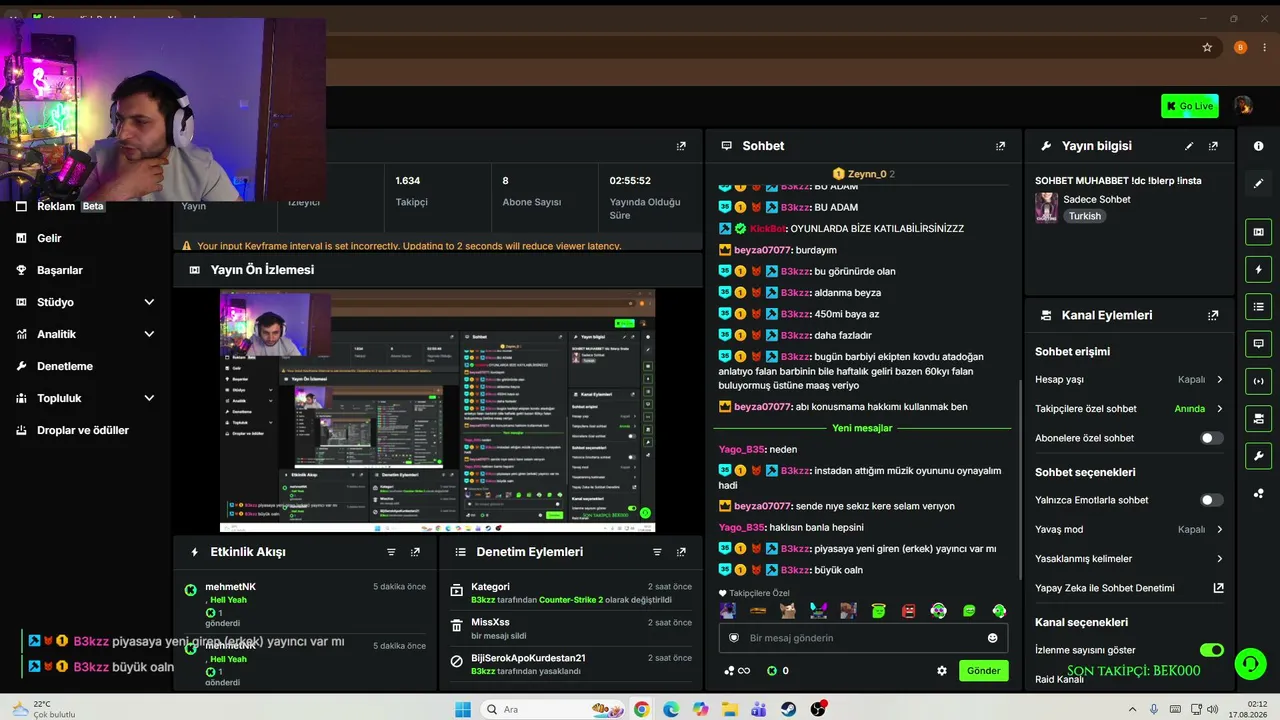Pop out the Yayın bilgisi panel
Image resolution: width=1280 pixels, height=720 pixels.
coord(1213,146)
